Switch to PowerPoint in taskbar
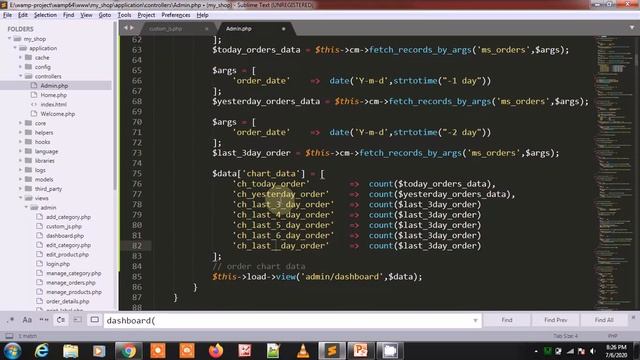Screen dimensions: 640x360 pos(360,351)
